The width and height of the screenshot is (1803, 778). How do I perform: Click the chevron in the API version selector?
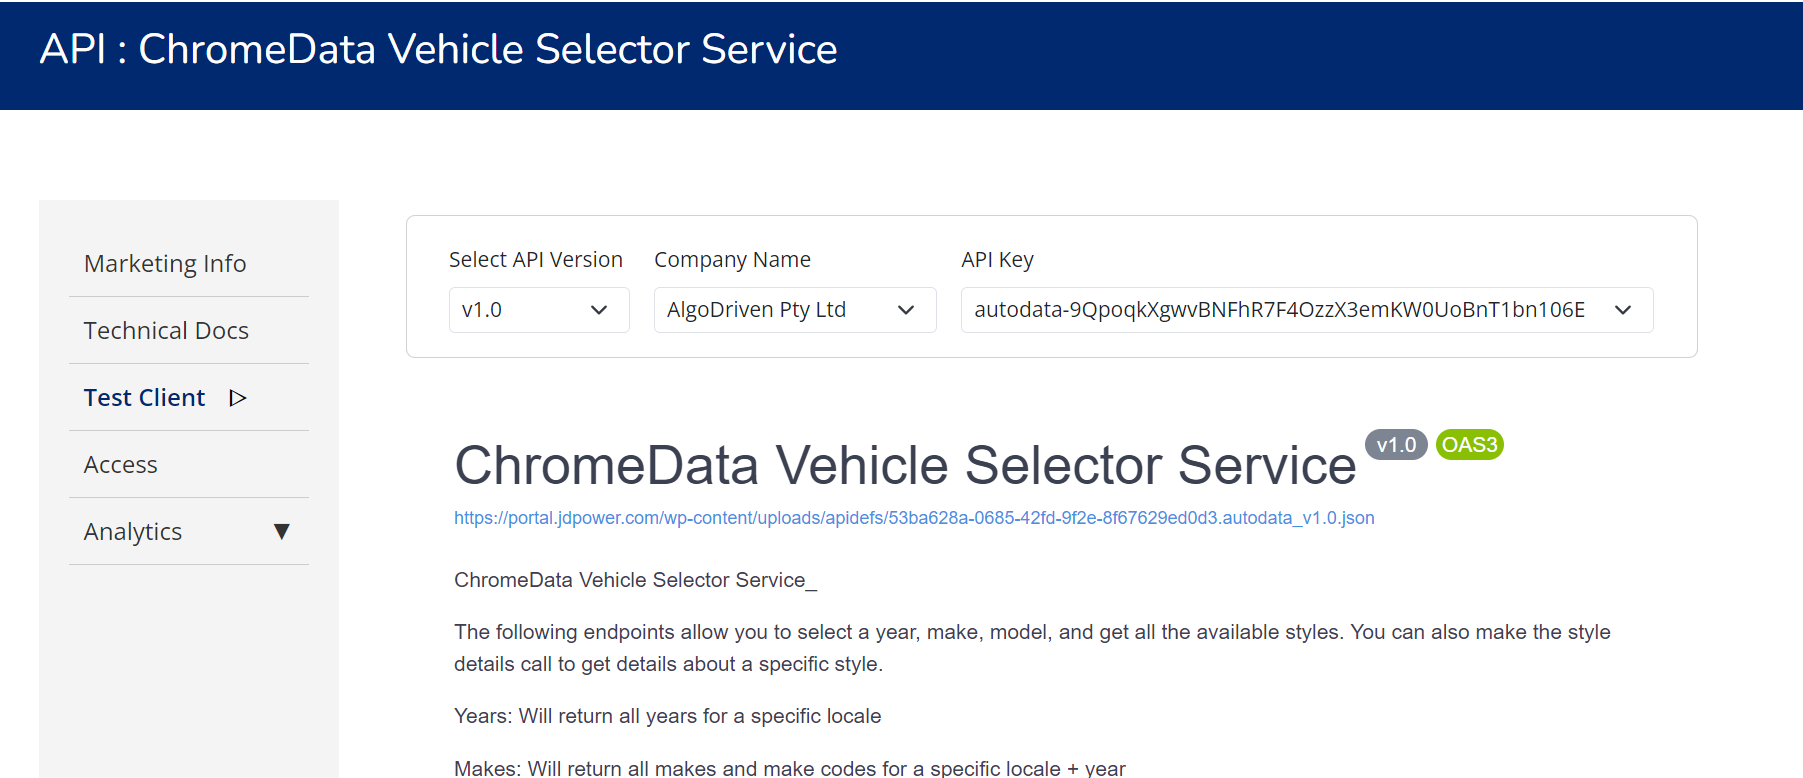pyautogui.click(x=599, y=310)
